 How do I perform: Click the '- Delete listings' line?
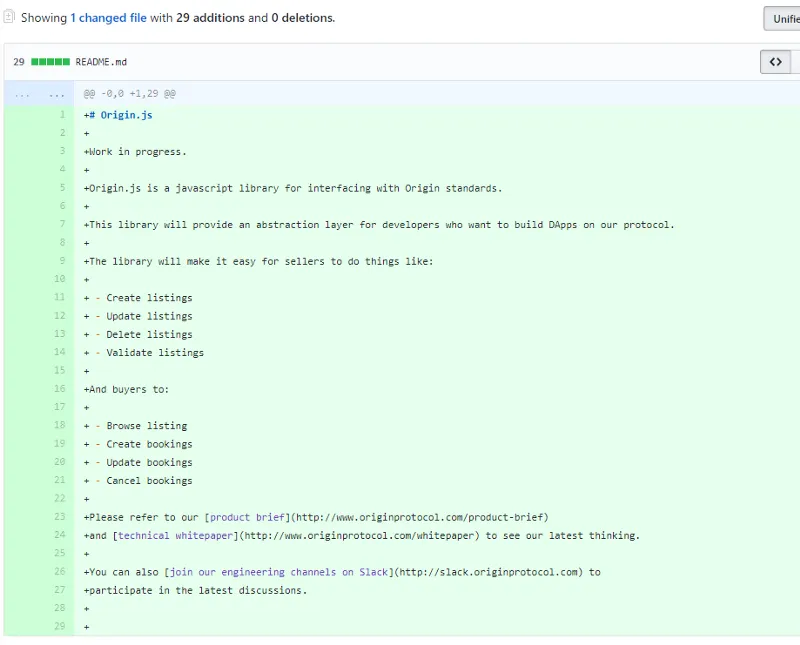pyautogui.click(x=138, y=335)
